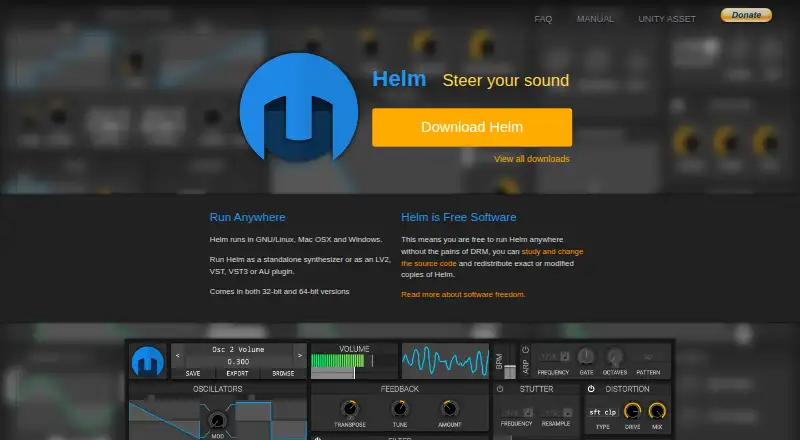Click 'Comes in both 32-bit and 64-bit versions' text
This screenshot has width=800, height=440.
coord(280,291)
